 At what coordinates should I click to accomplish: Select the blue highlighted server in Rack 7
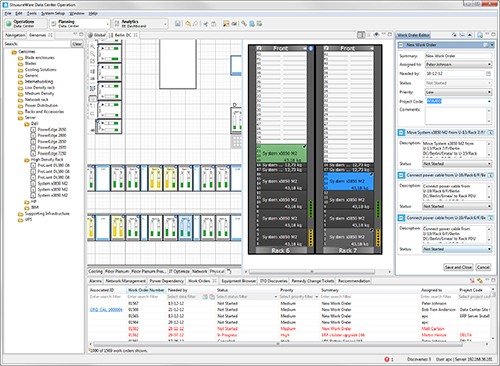click(x=349, y=181)
